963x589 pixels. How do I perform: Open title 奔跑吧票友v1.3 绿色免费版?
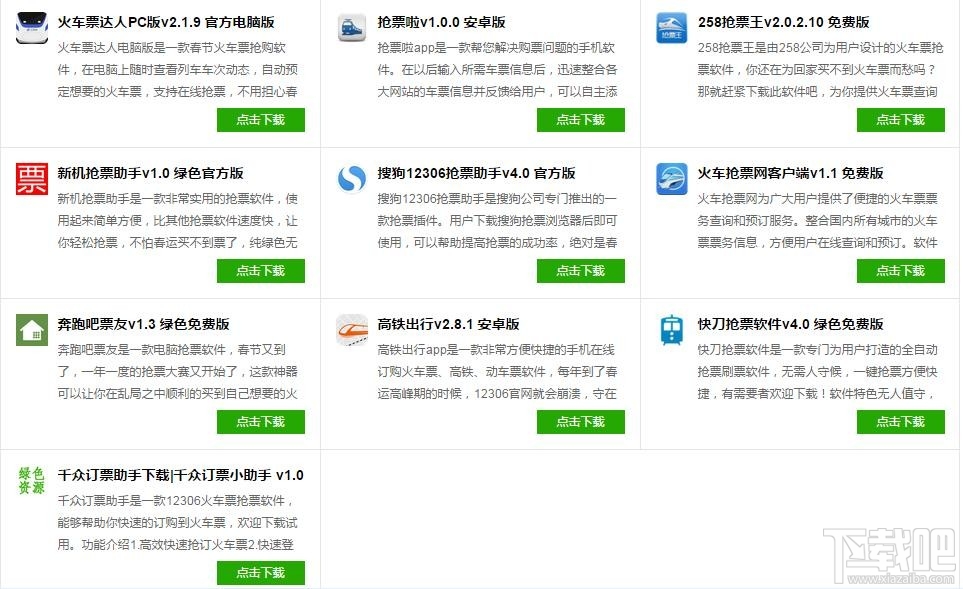(x=143, y=324)
